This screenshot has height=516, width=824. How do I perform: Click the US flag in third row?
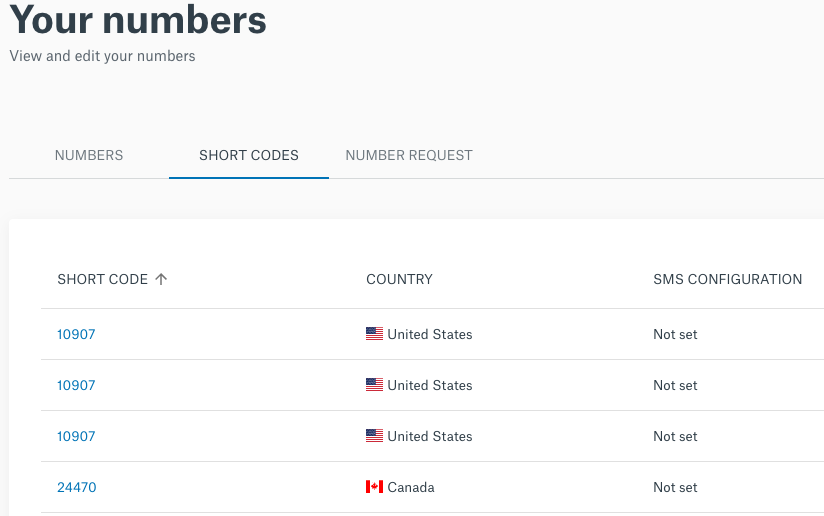click(374, 436)
